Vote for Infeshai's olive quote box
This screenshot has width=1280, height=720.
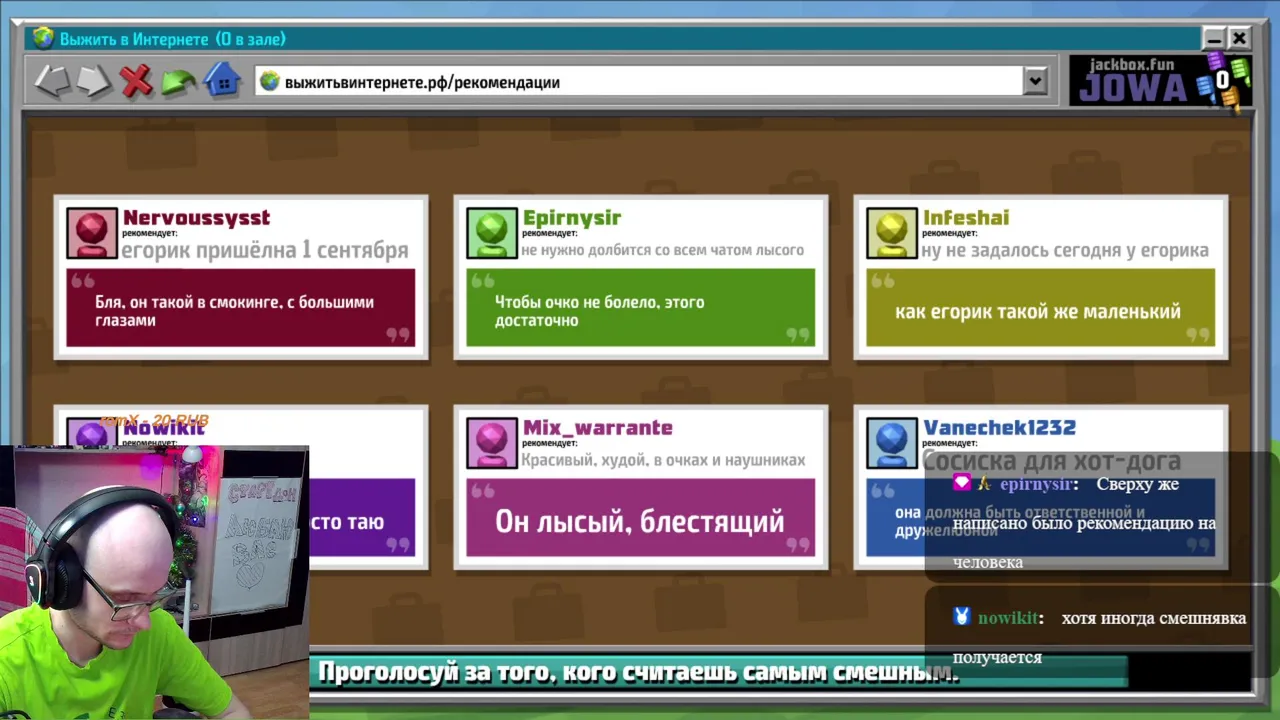pyautogui.click(x=1040, y=308)
